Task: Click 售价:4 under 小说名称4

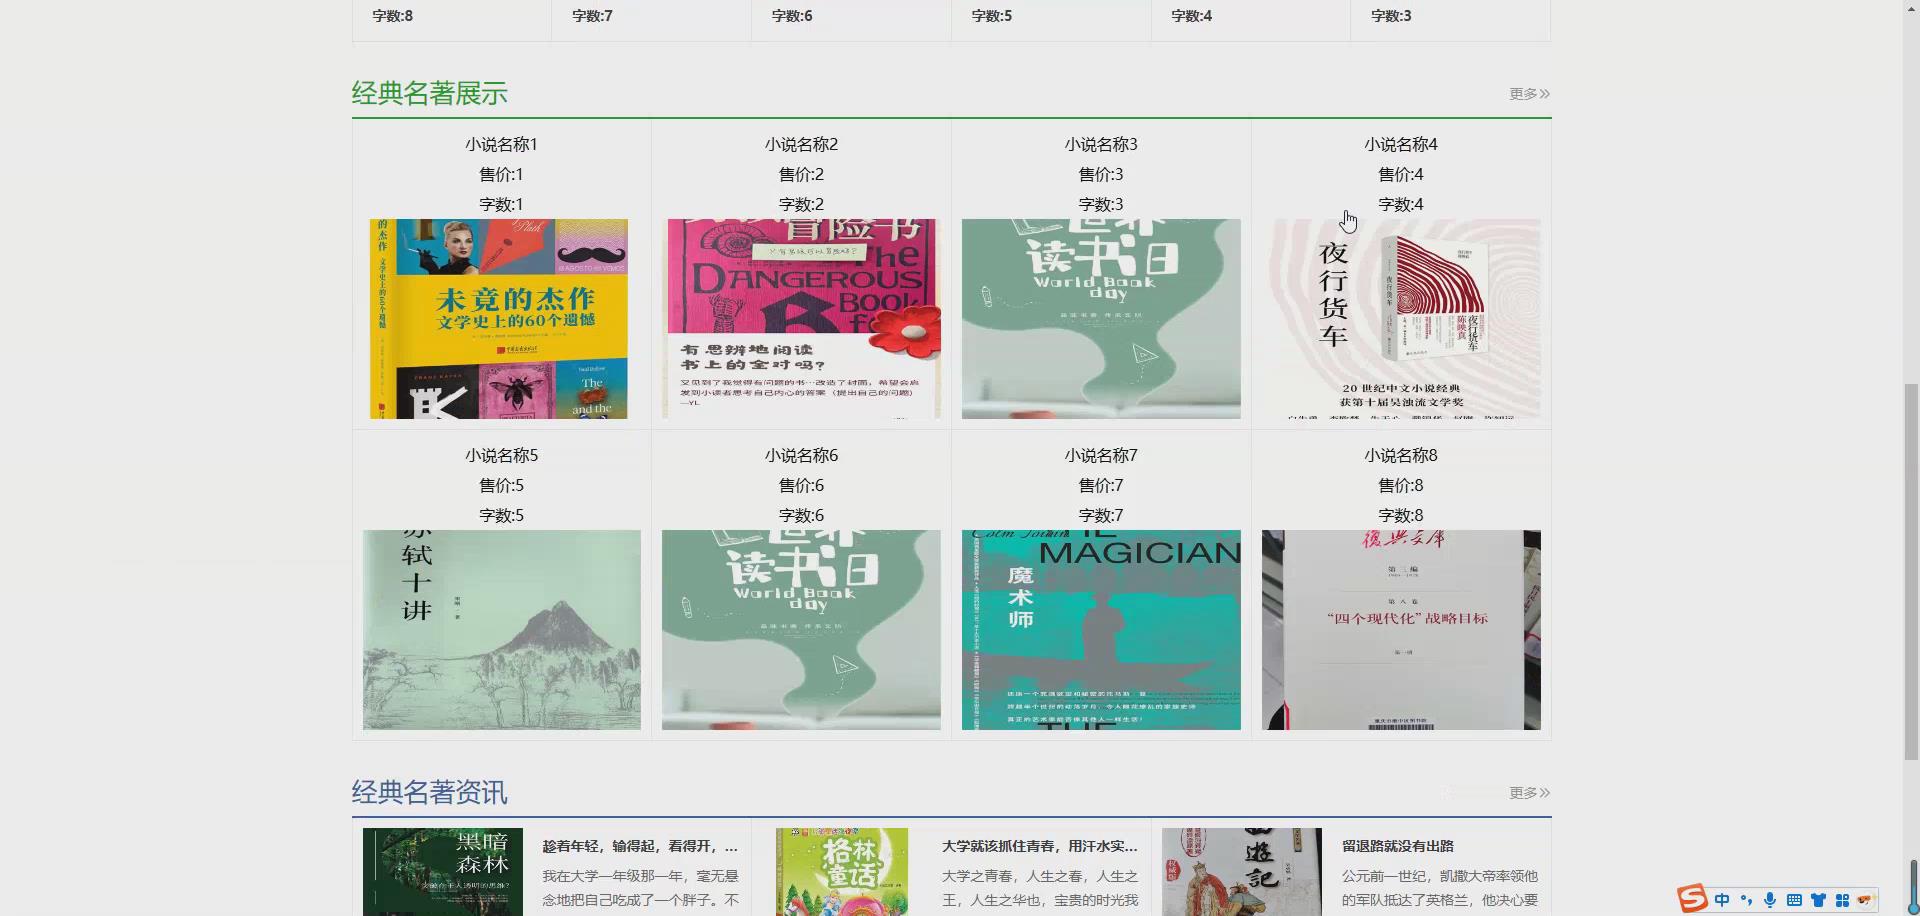Action: tap(1401, 175)
